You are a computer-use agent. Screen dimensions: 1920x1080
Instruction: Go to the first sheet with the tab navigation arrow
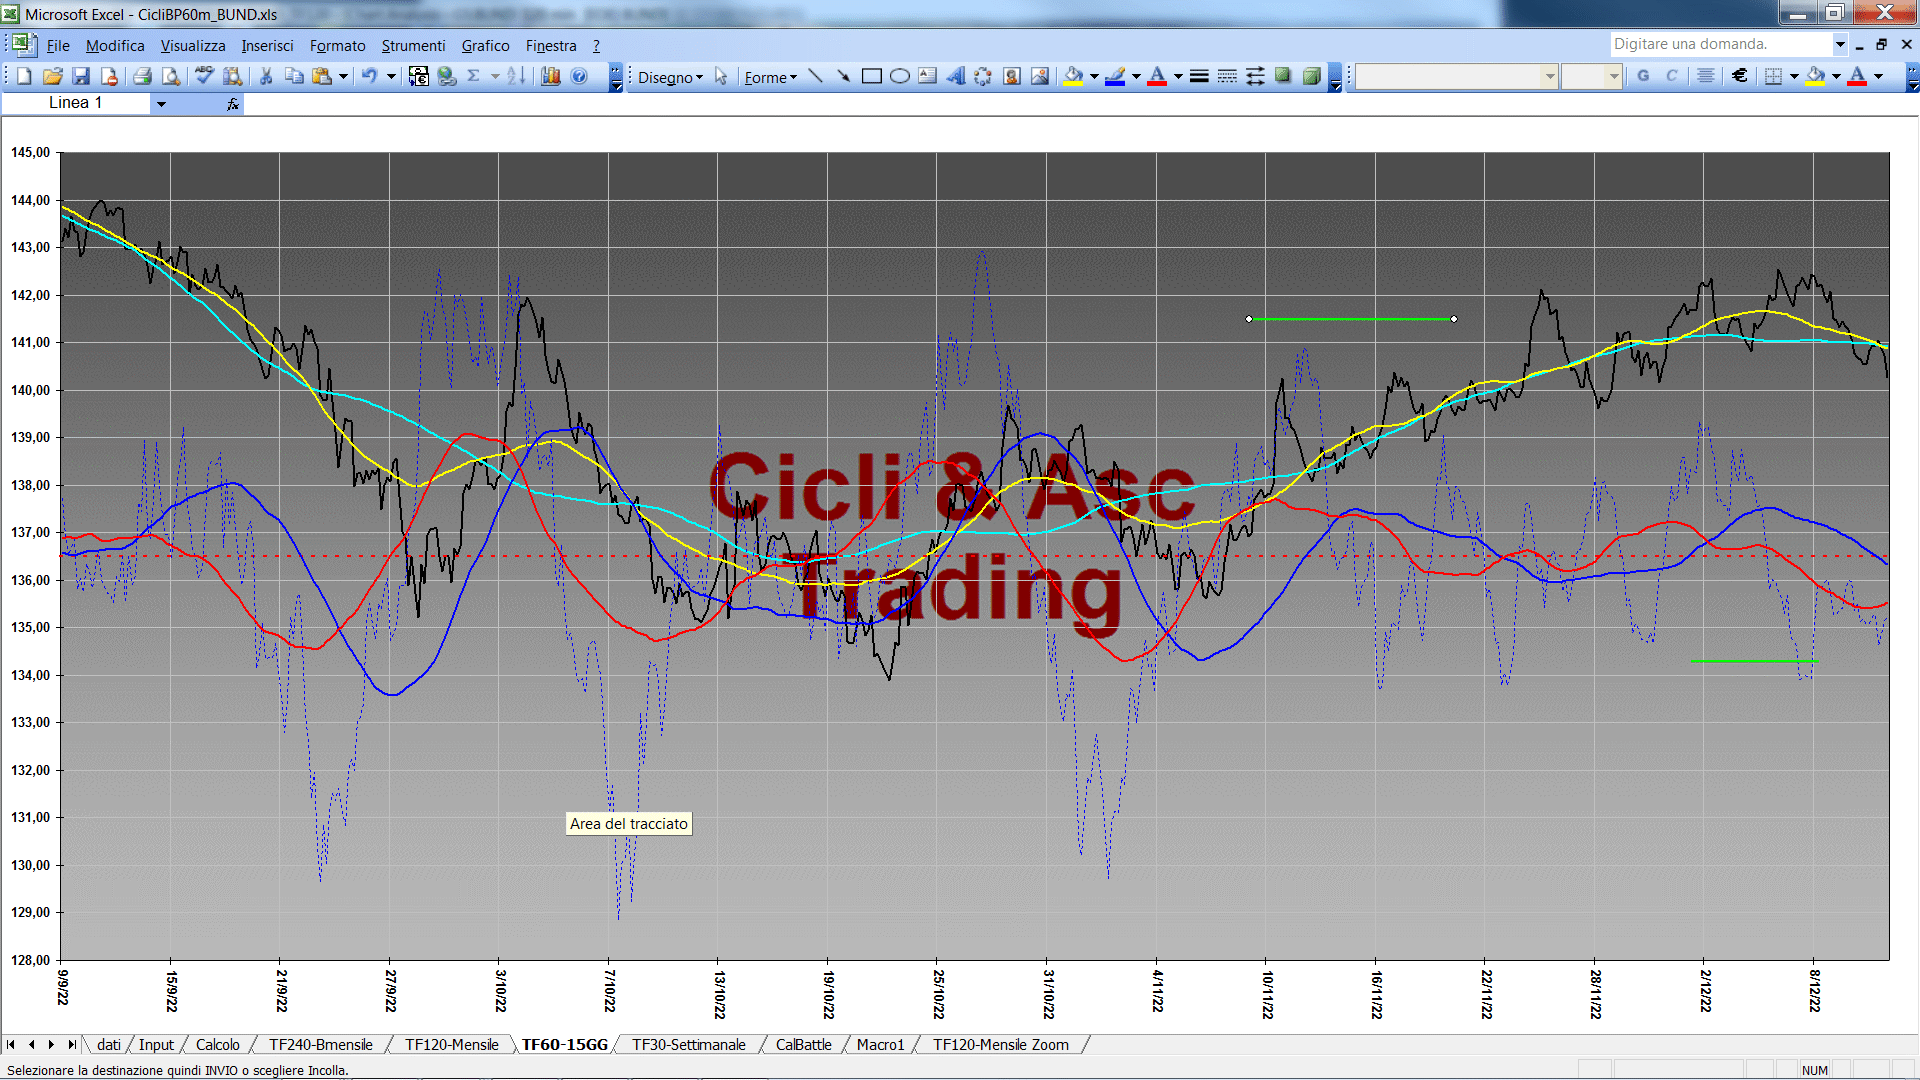pos(11,1045)
